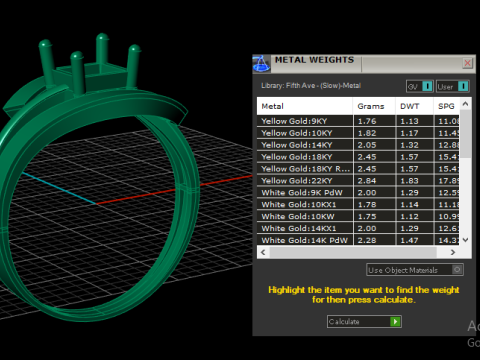
Task: Select the Yellow Gold:18KY row
Action: [x=358, y=157]
